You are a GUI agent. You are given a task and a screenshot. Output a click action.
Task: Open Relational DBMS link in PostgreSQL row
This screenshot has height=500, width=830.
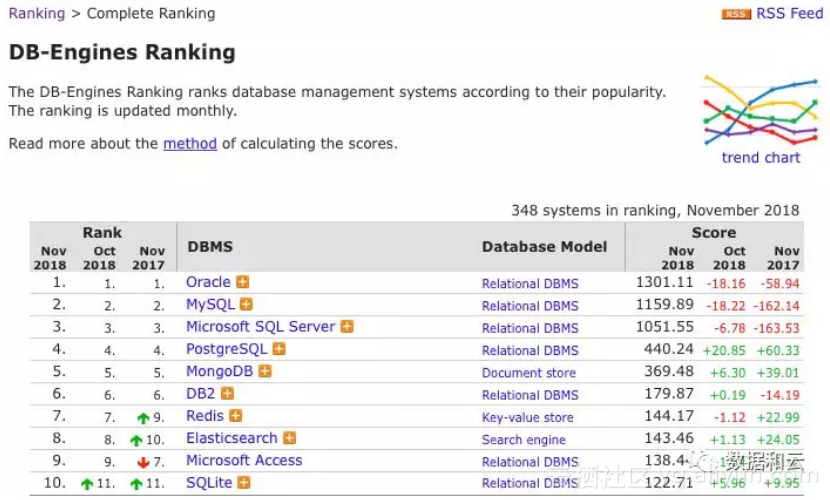pyautogui.click(x=530, y=350)
